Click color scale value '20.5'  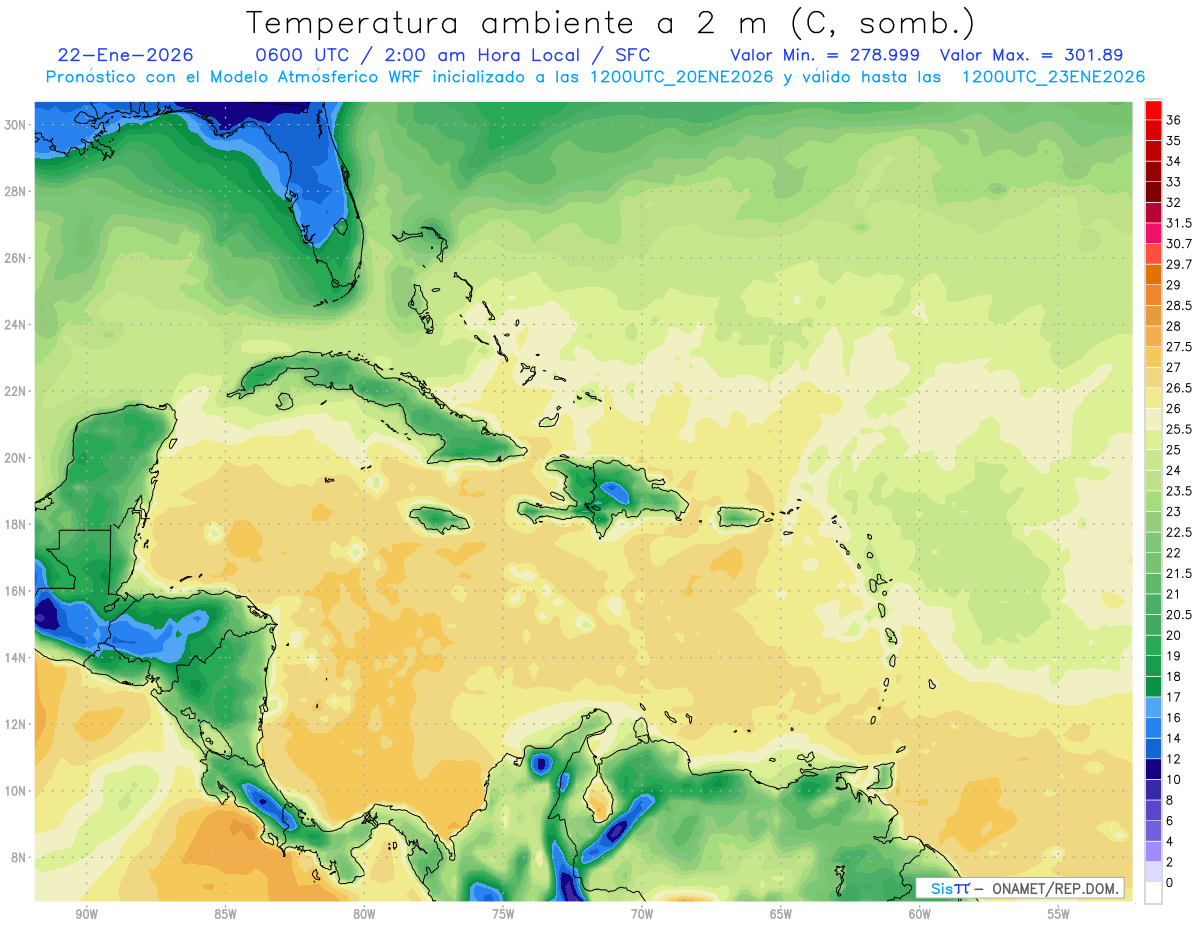point(1179,614)
